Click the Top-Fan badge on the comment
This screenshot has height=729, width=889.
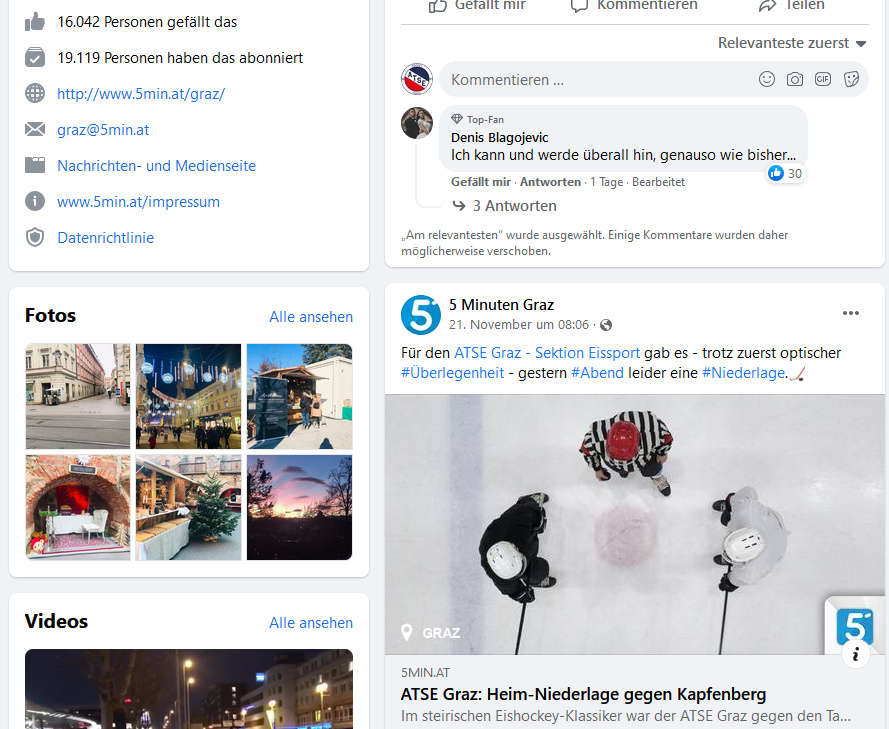(477, 120)
